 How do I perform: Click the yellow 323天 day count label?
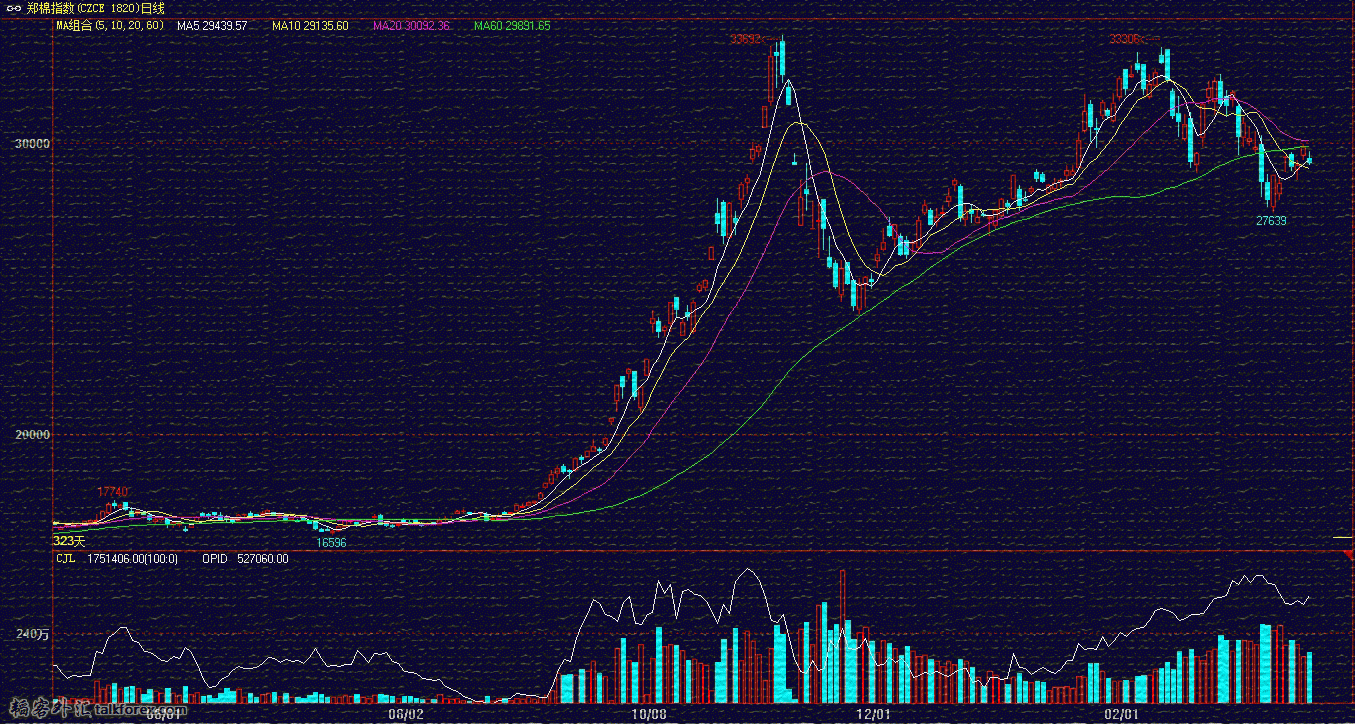[x=70, y=541]
